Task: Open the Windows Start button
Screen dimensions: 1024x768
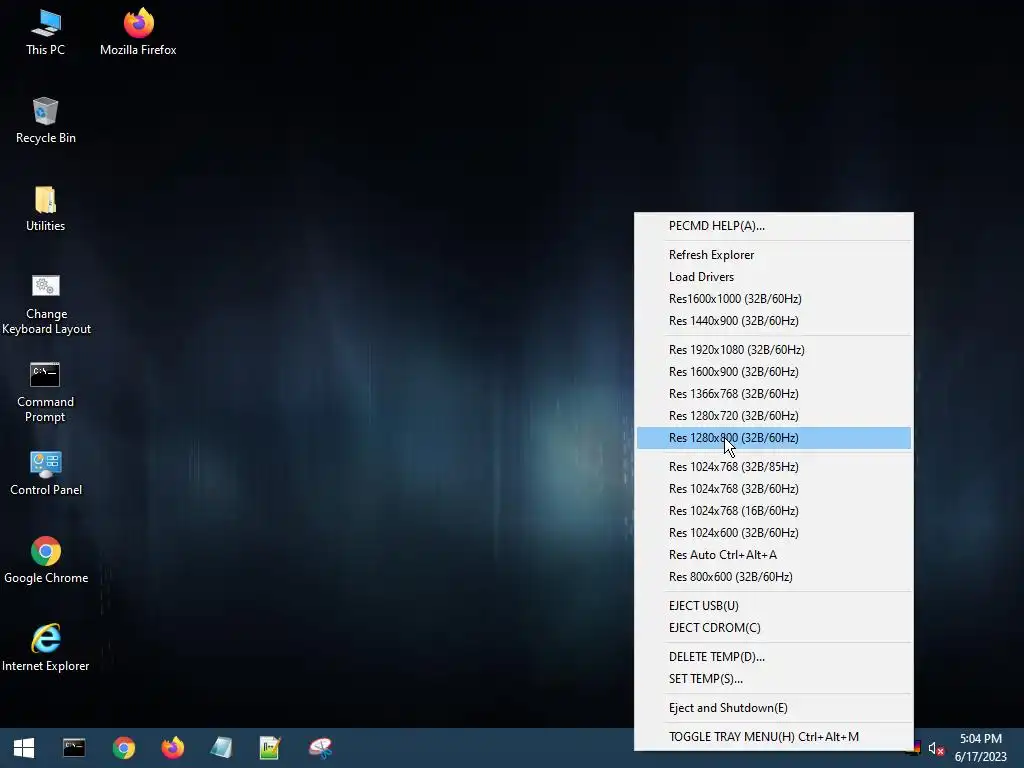Action: (24, 748)
